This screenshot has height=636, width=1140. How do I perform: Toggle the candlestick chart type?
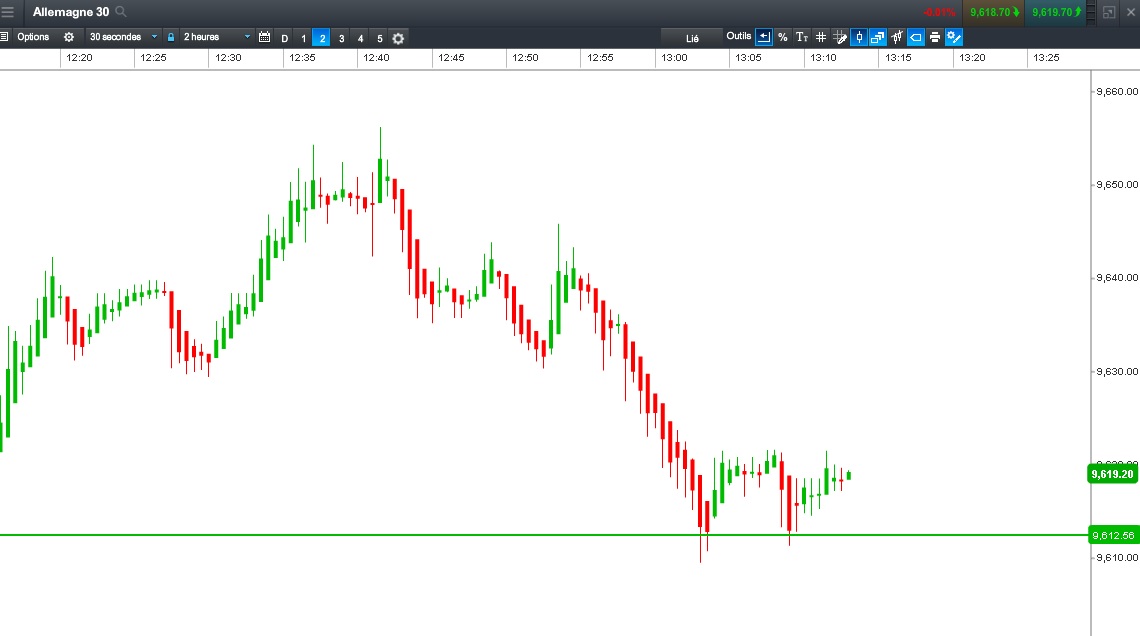pyautogui.click(x=859, y=37)
